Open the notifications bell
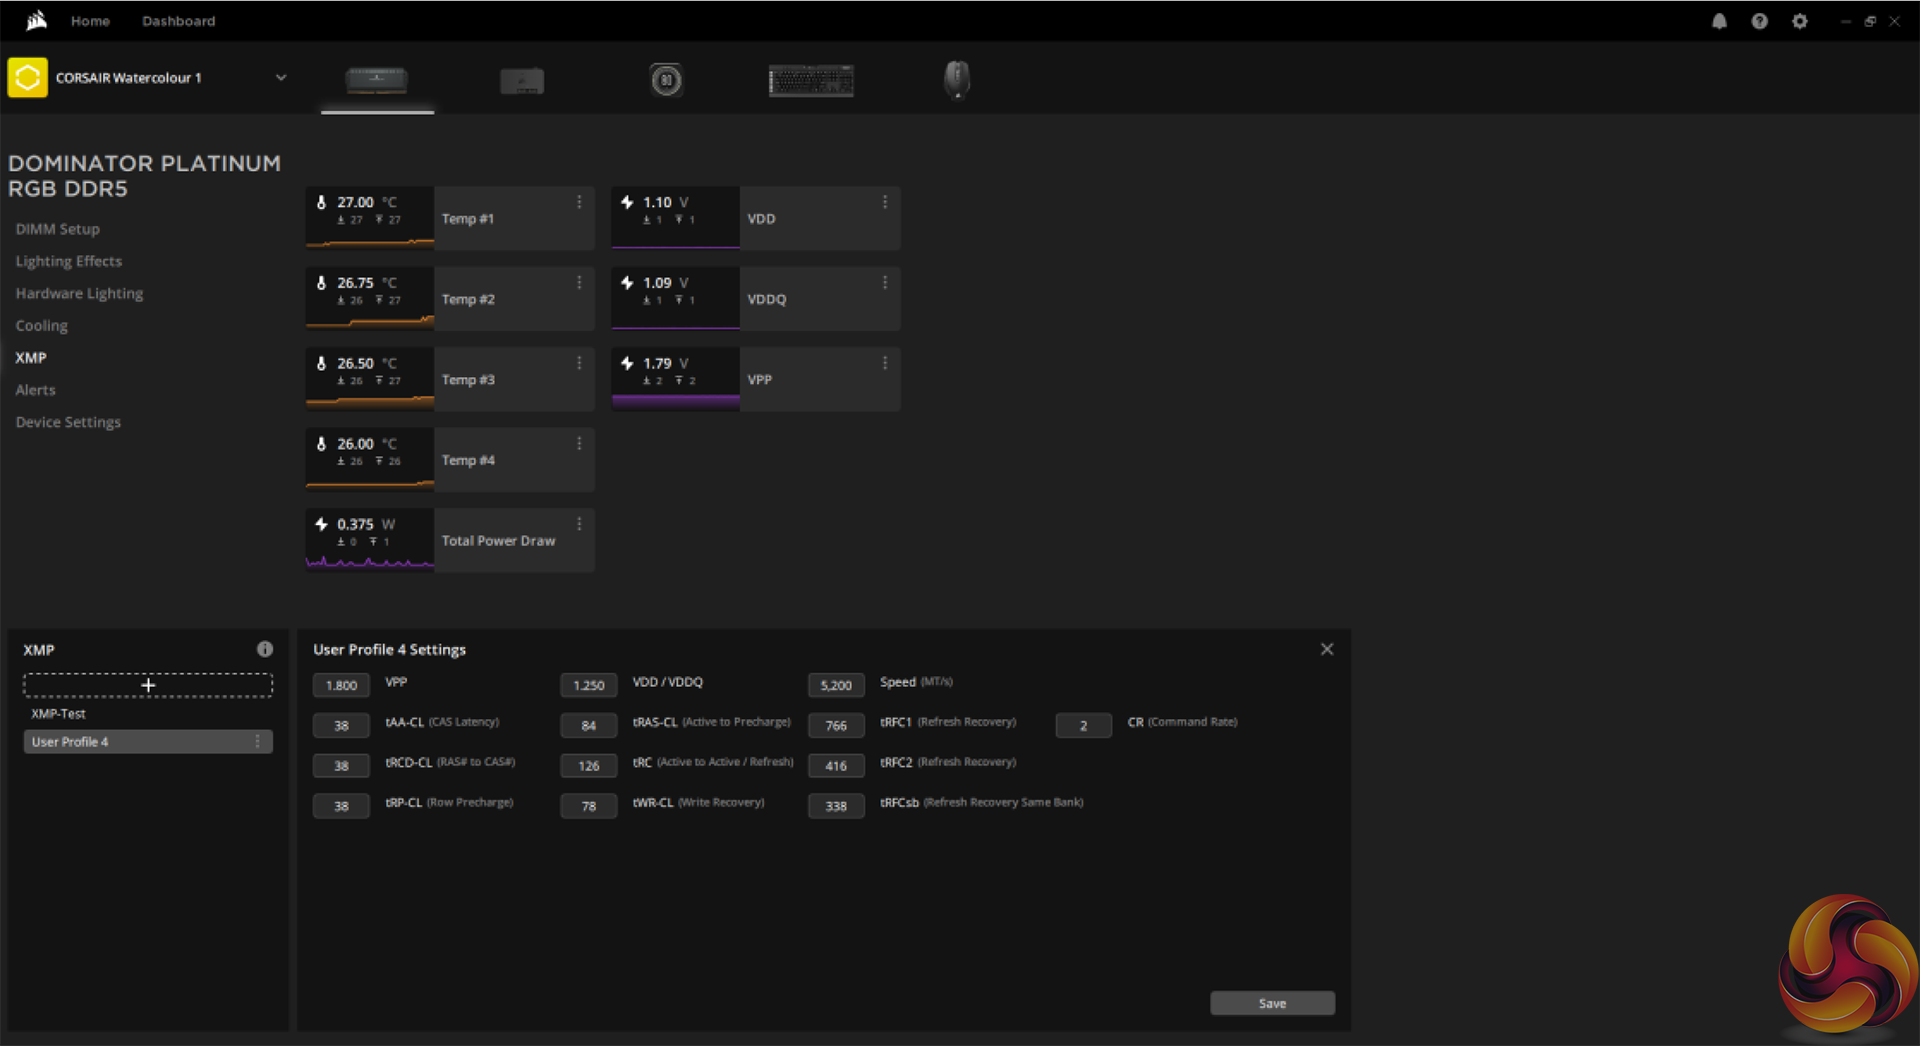This screenshot has height=1046, width=1920. click(x=1719, y=21)
